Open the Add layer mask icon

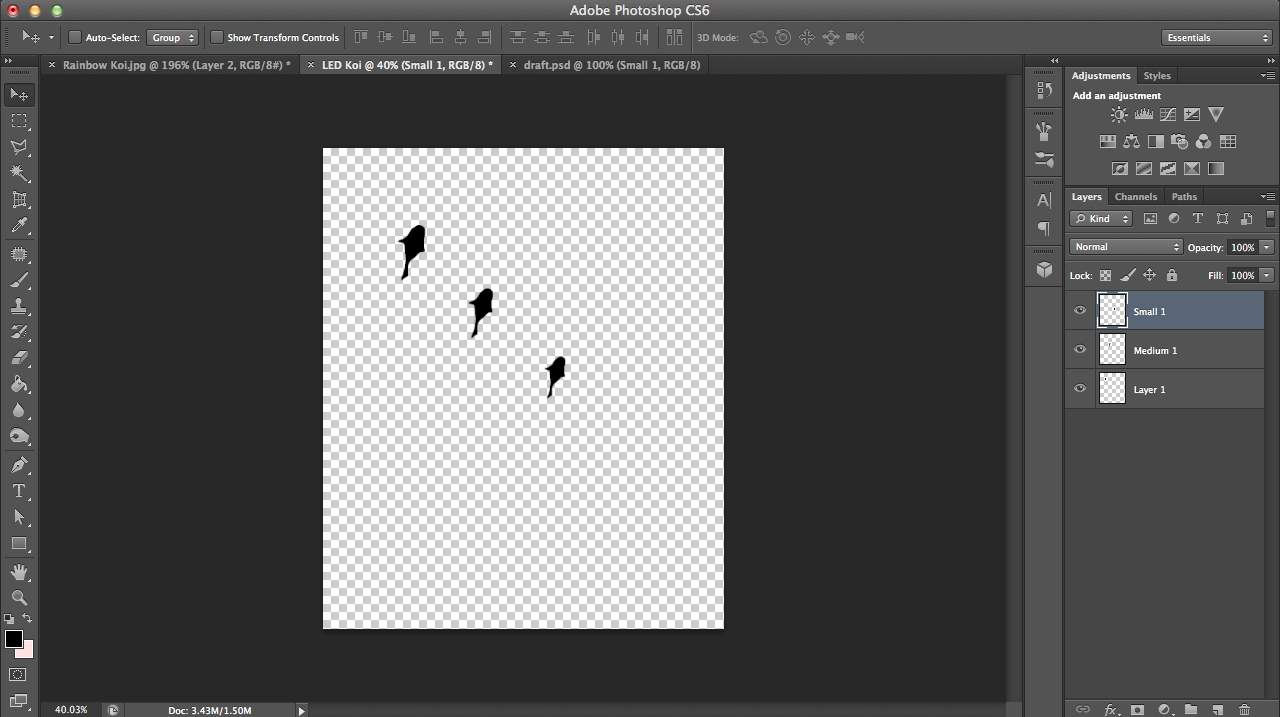pyautogui.click(x=1135, y=708)
